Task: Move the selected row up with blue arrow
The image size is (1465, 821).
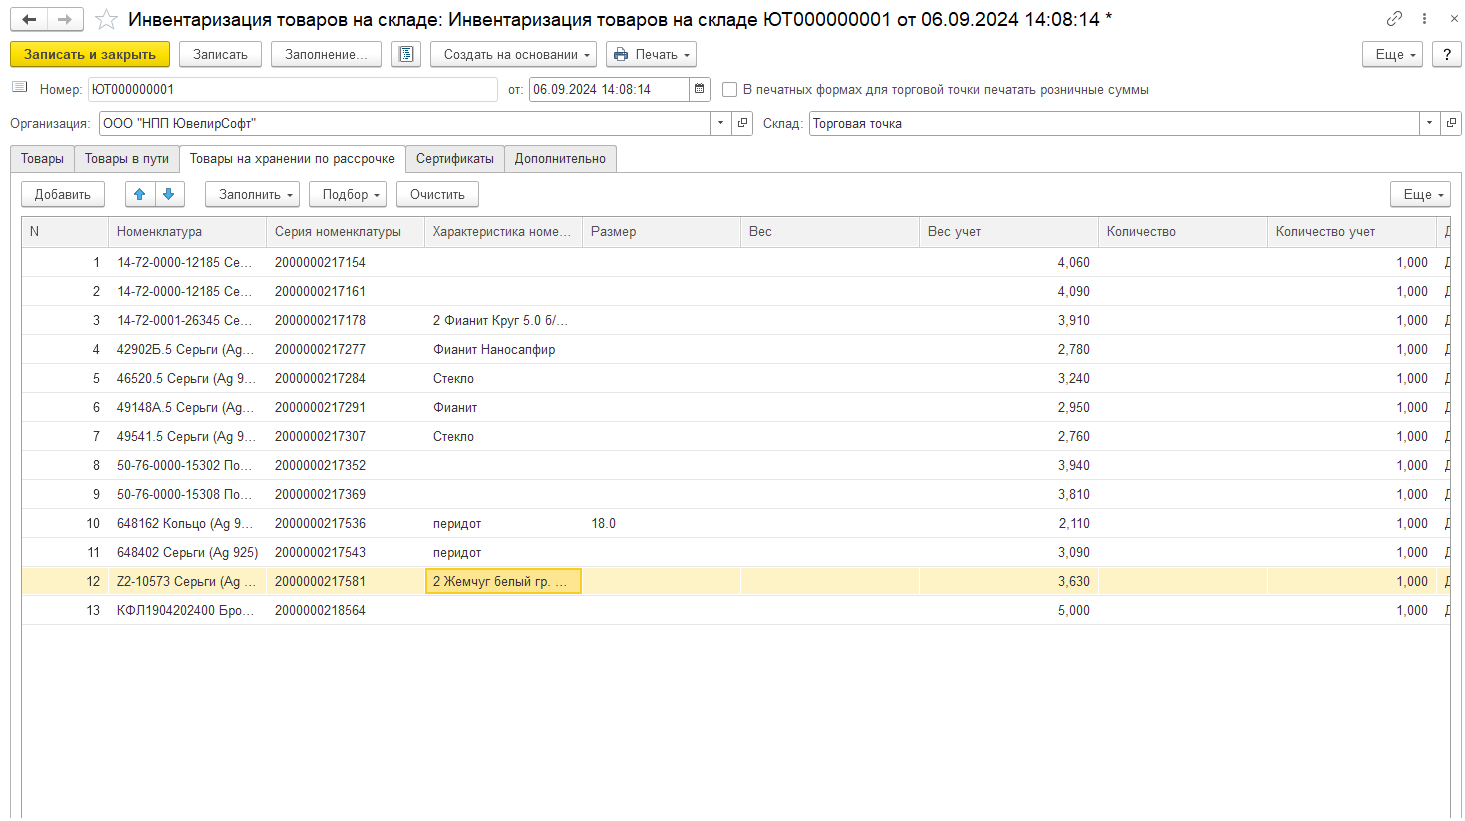Action: coord(140,194)
